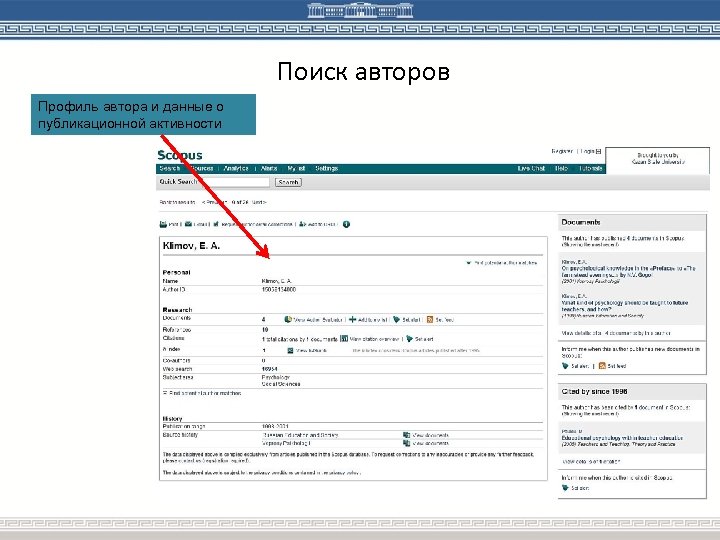The height and width of the screenshot is (540, 720).
Task: Click into the Quick Search input field
Action: [x=234, y=182]
